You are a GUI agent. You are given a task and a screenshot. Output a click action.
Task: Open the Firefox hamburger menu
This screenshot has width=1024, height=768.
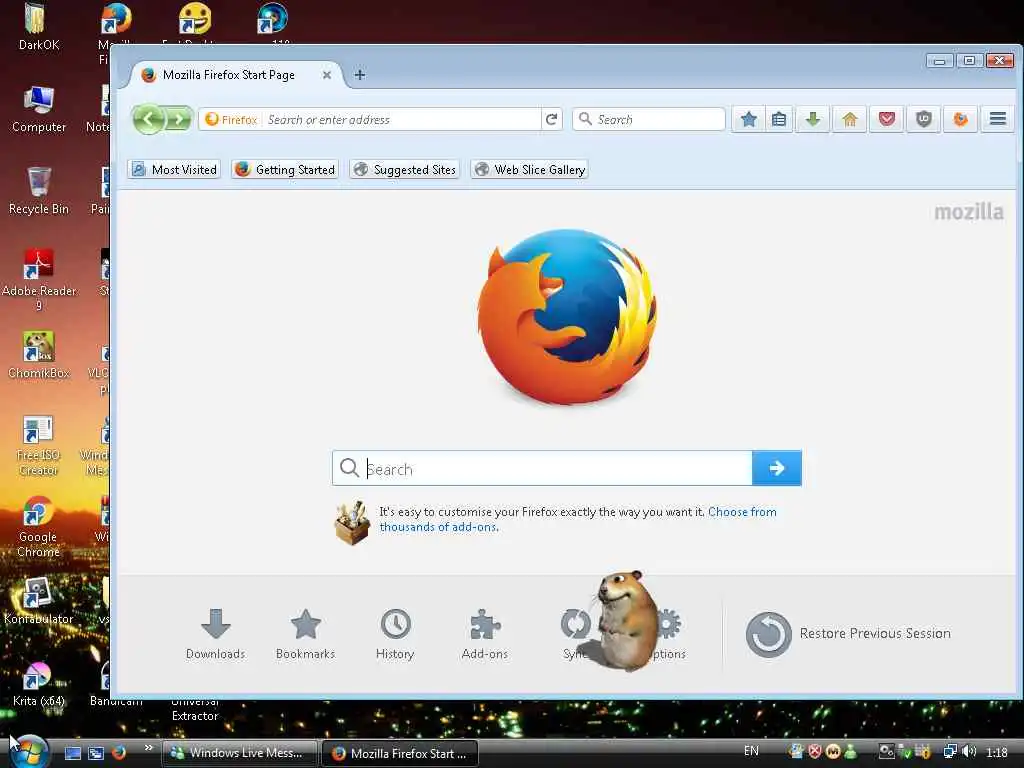[x=997, y=119]
